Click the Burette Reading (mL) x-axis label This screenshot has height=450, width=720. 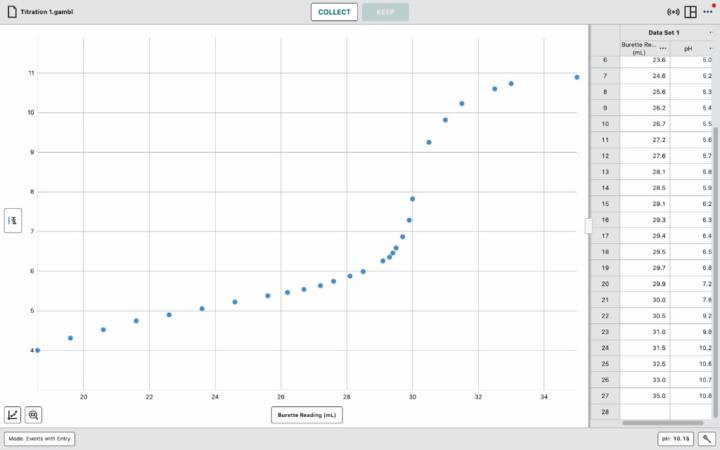[x=307, y=414]
